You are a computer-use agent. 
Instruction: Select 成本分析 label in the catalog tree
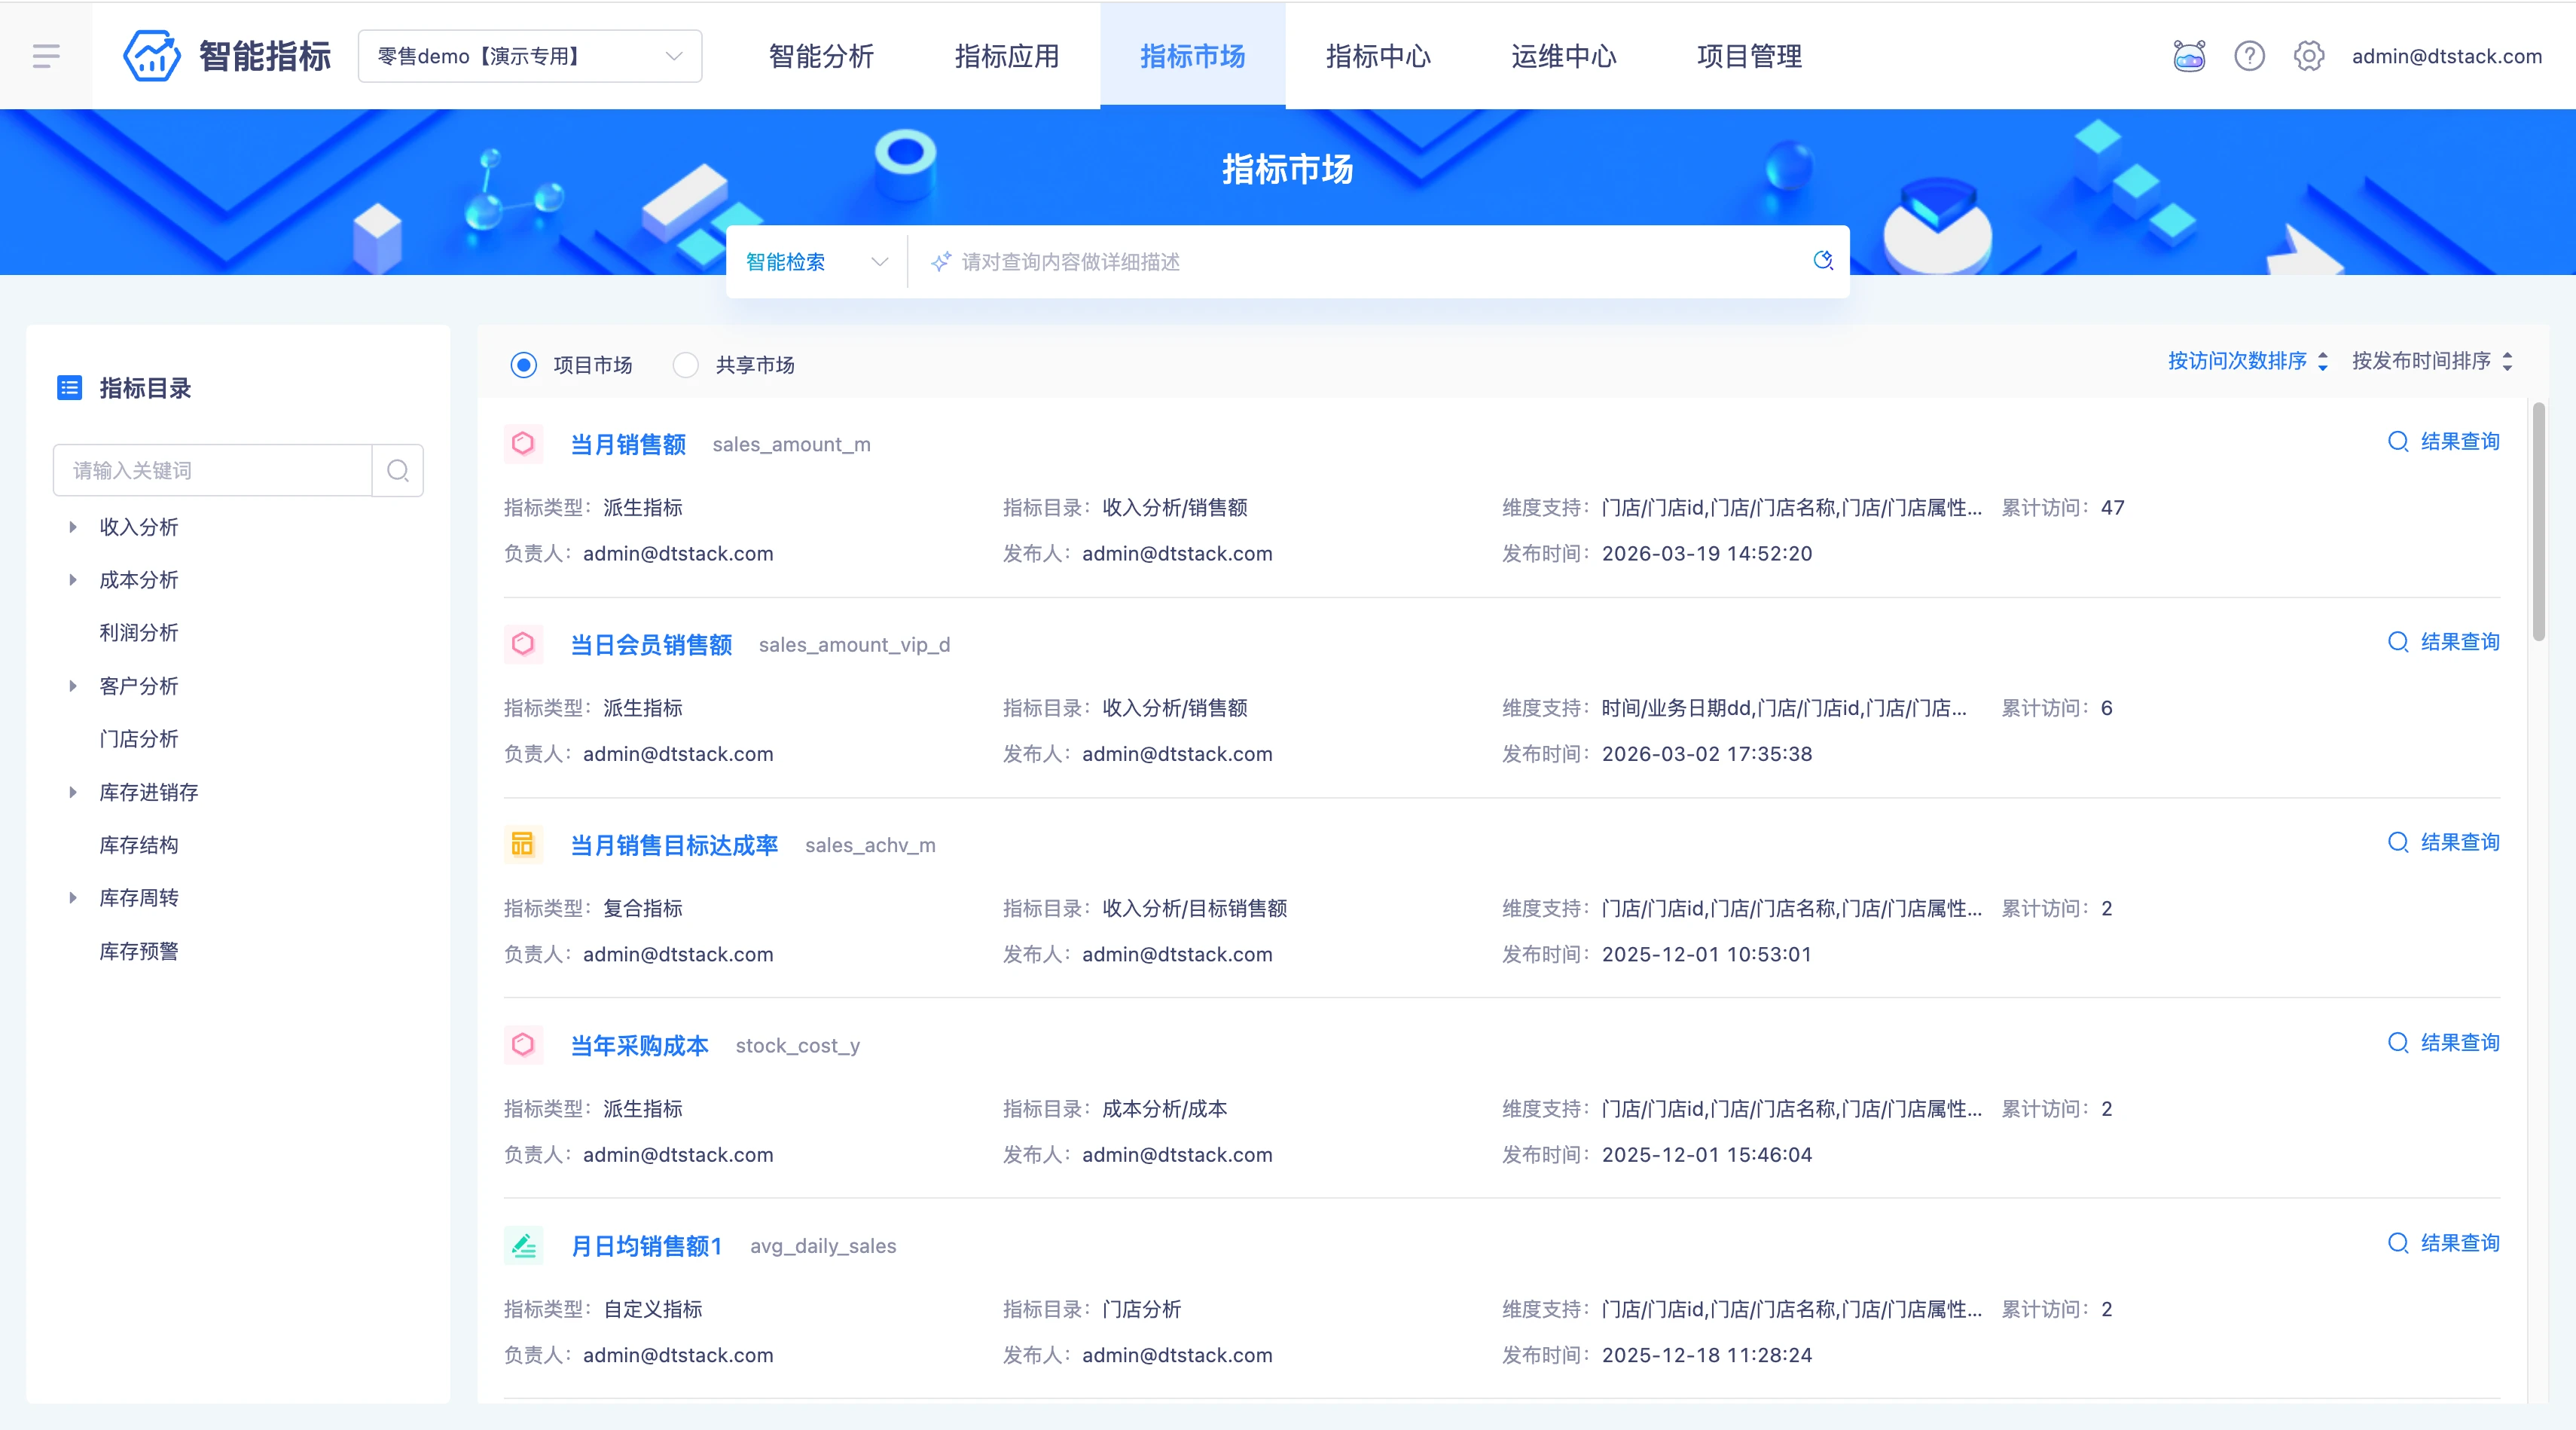[x=139, y=580]
